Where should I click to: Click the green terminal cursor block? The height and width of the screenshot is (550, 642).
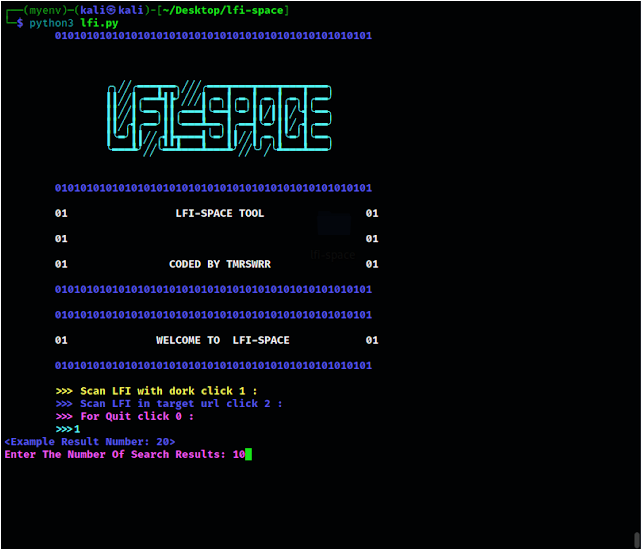point(249,455)
